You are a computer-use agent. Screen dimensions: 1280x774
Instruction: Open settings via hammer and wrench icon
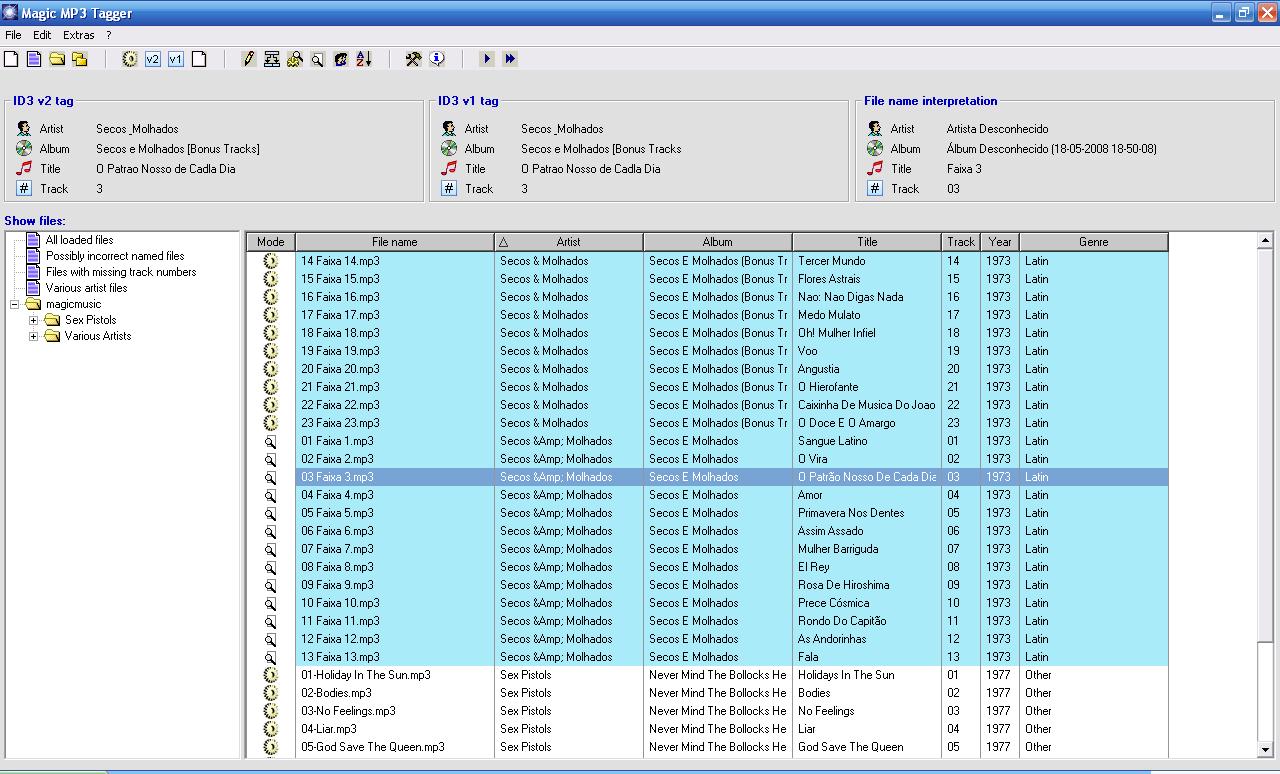413,60
